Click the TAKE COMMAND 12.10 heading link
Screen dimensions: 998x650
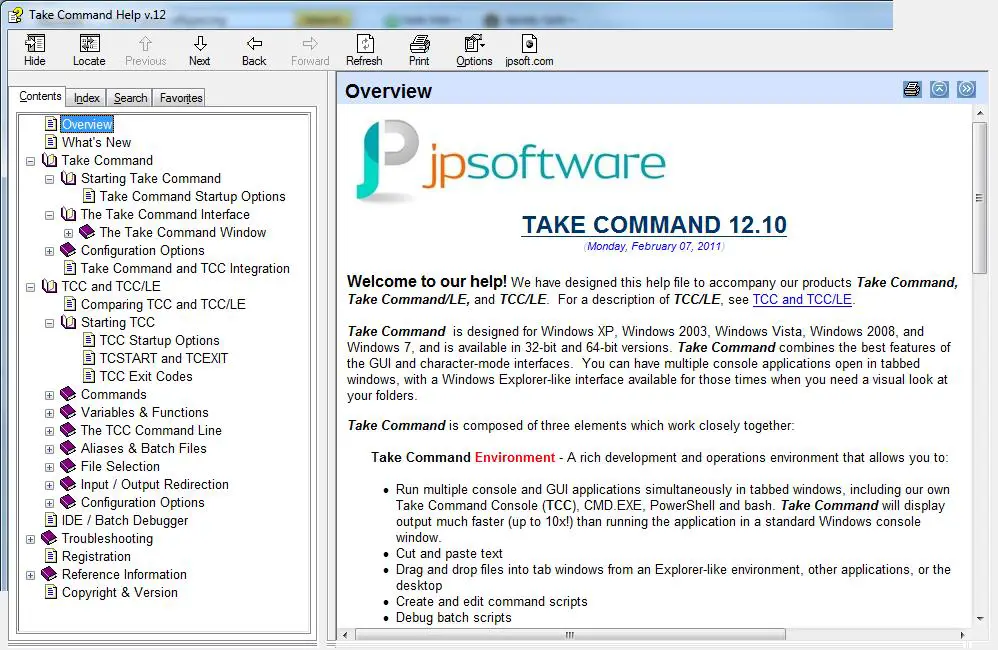(654, 225)
